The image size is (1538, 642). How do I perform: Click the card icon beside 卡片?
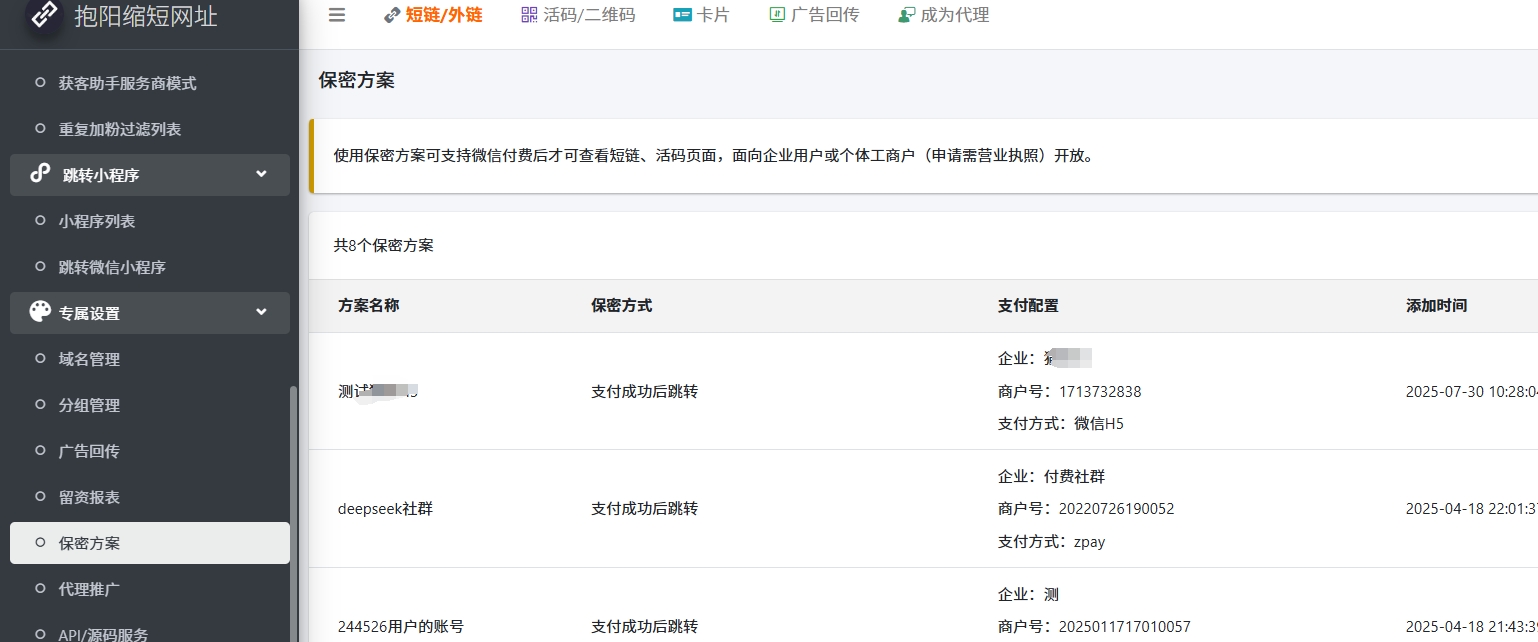(x=683, y=15)
